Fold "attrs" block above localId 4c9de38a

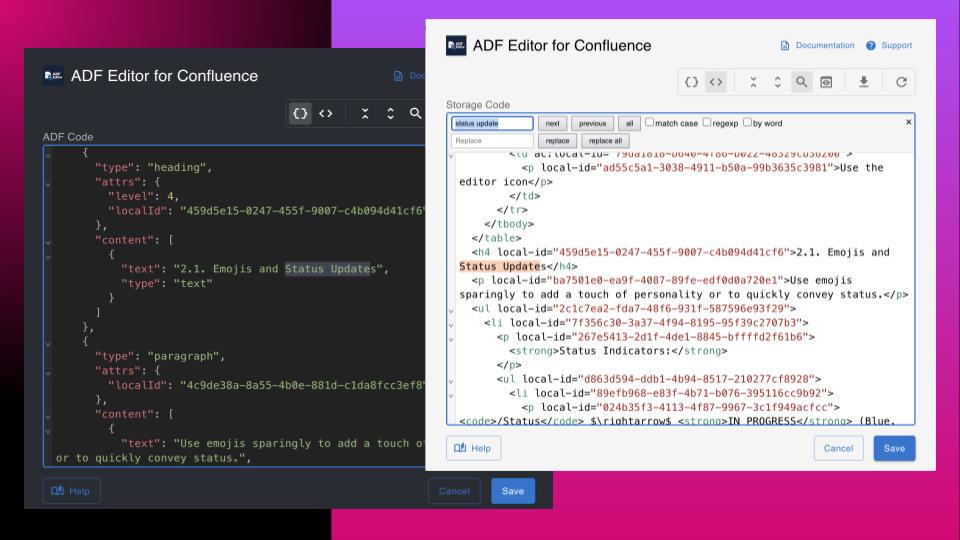tap(48, 373)
